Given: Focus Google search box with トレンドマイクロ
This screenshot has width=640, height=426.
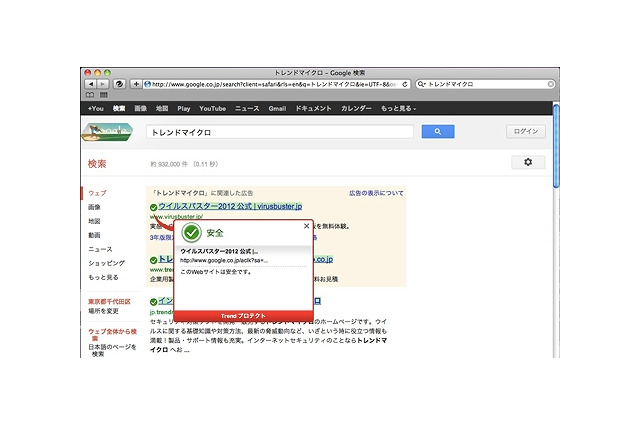Looking at the screenshot, I should click(x=280, y=132).
